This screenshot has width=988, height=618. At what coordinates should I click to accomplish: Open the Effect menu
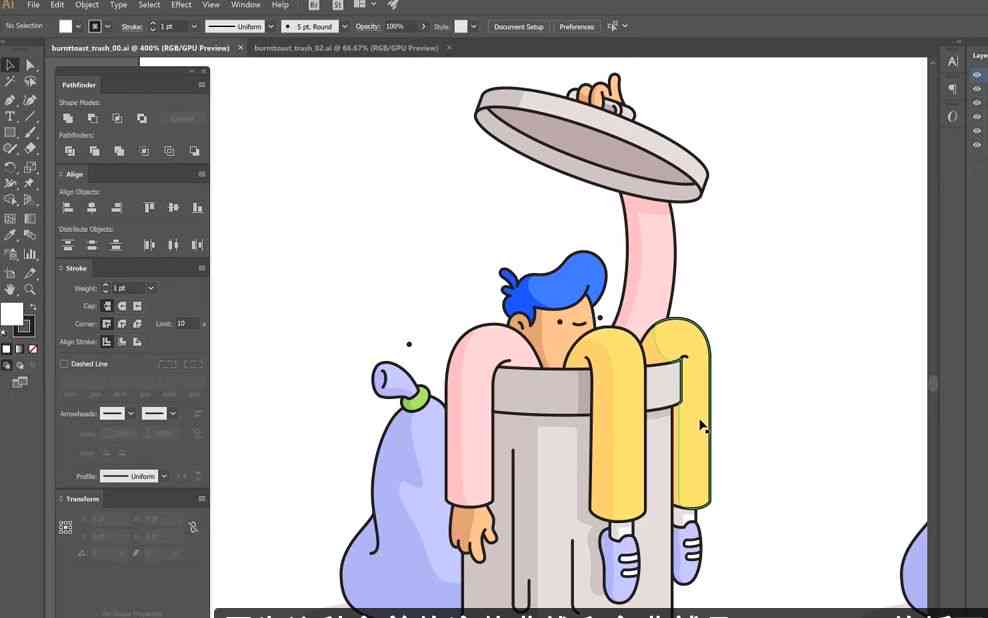click(x=181, y=4)
